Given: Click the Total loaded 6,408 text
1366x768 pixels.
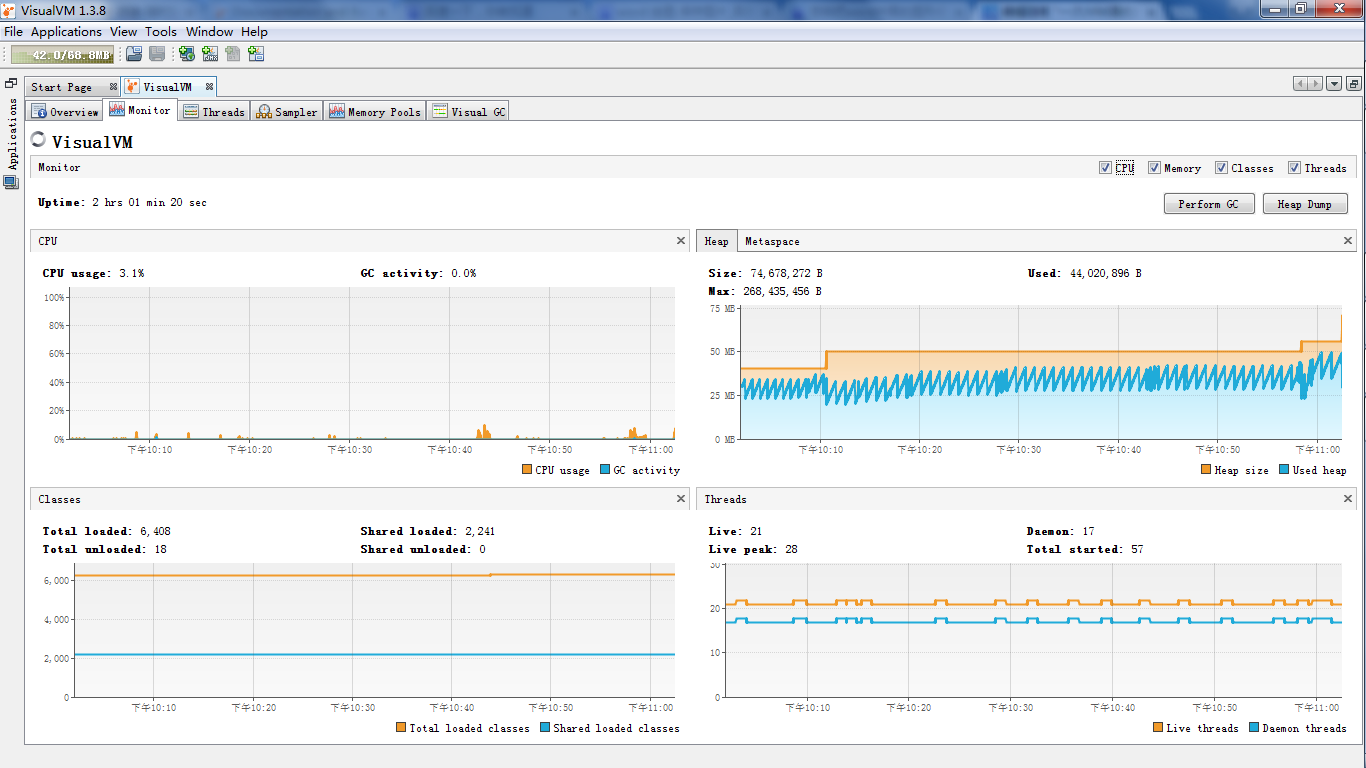Looking at the screenshot, I should coord(106,531).
